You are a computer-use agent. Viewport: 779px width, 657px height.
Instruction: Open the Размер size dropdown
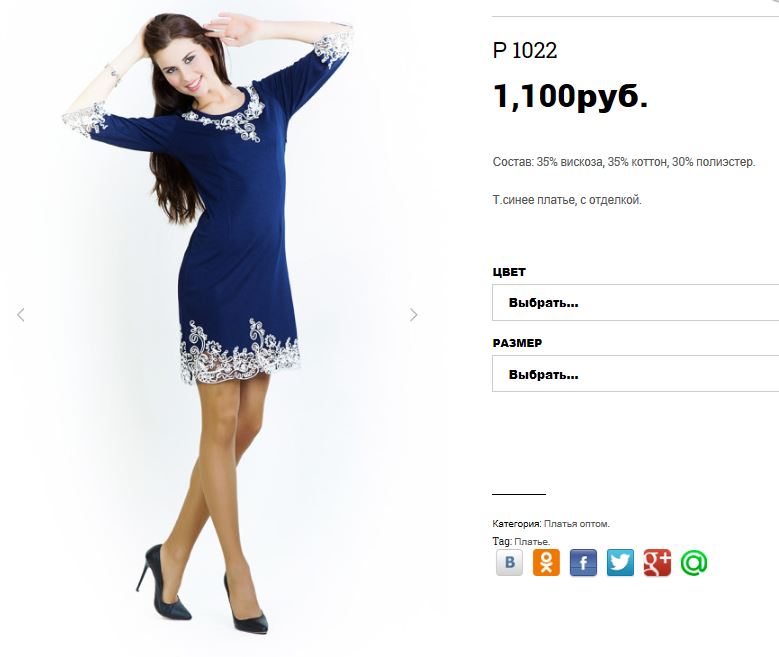(635, 374)
